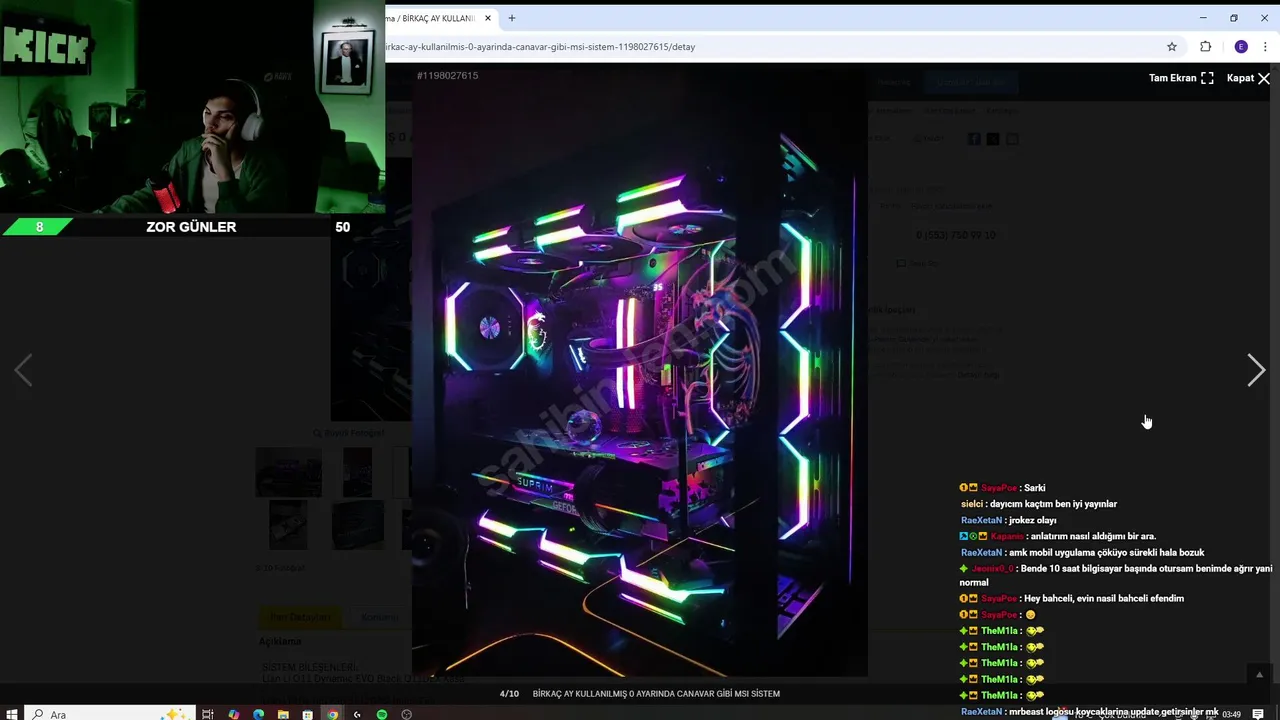
Task: Open Windows Start menu
Action: click(x=12, y=714)
